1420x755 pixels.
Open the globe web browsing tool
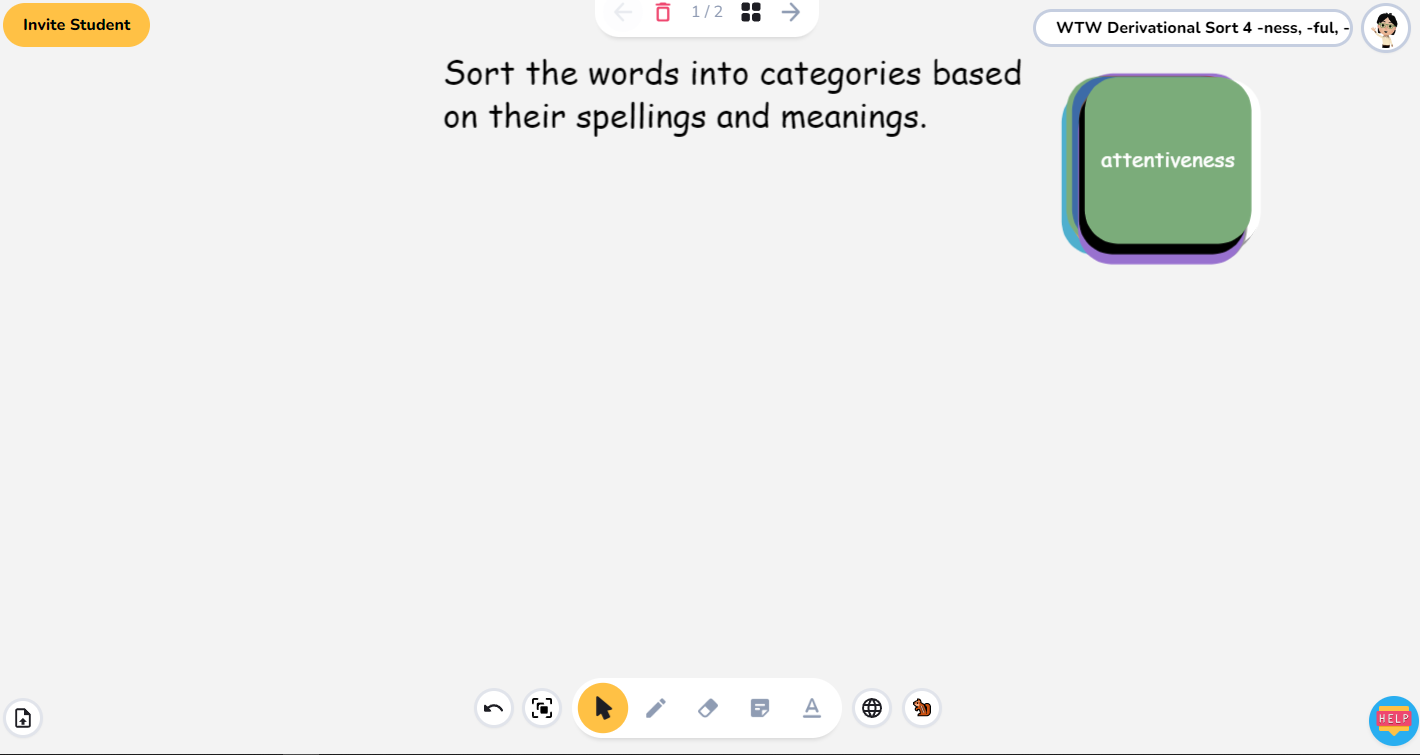[871, 708]
